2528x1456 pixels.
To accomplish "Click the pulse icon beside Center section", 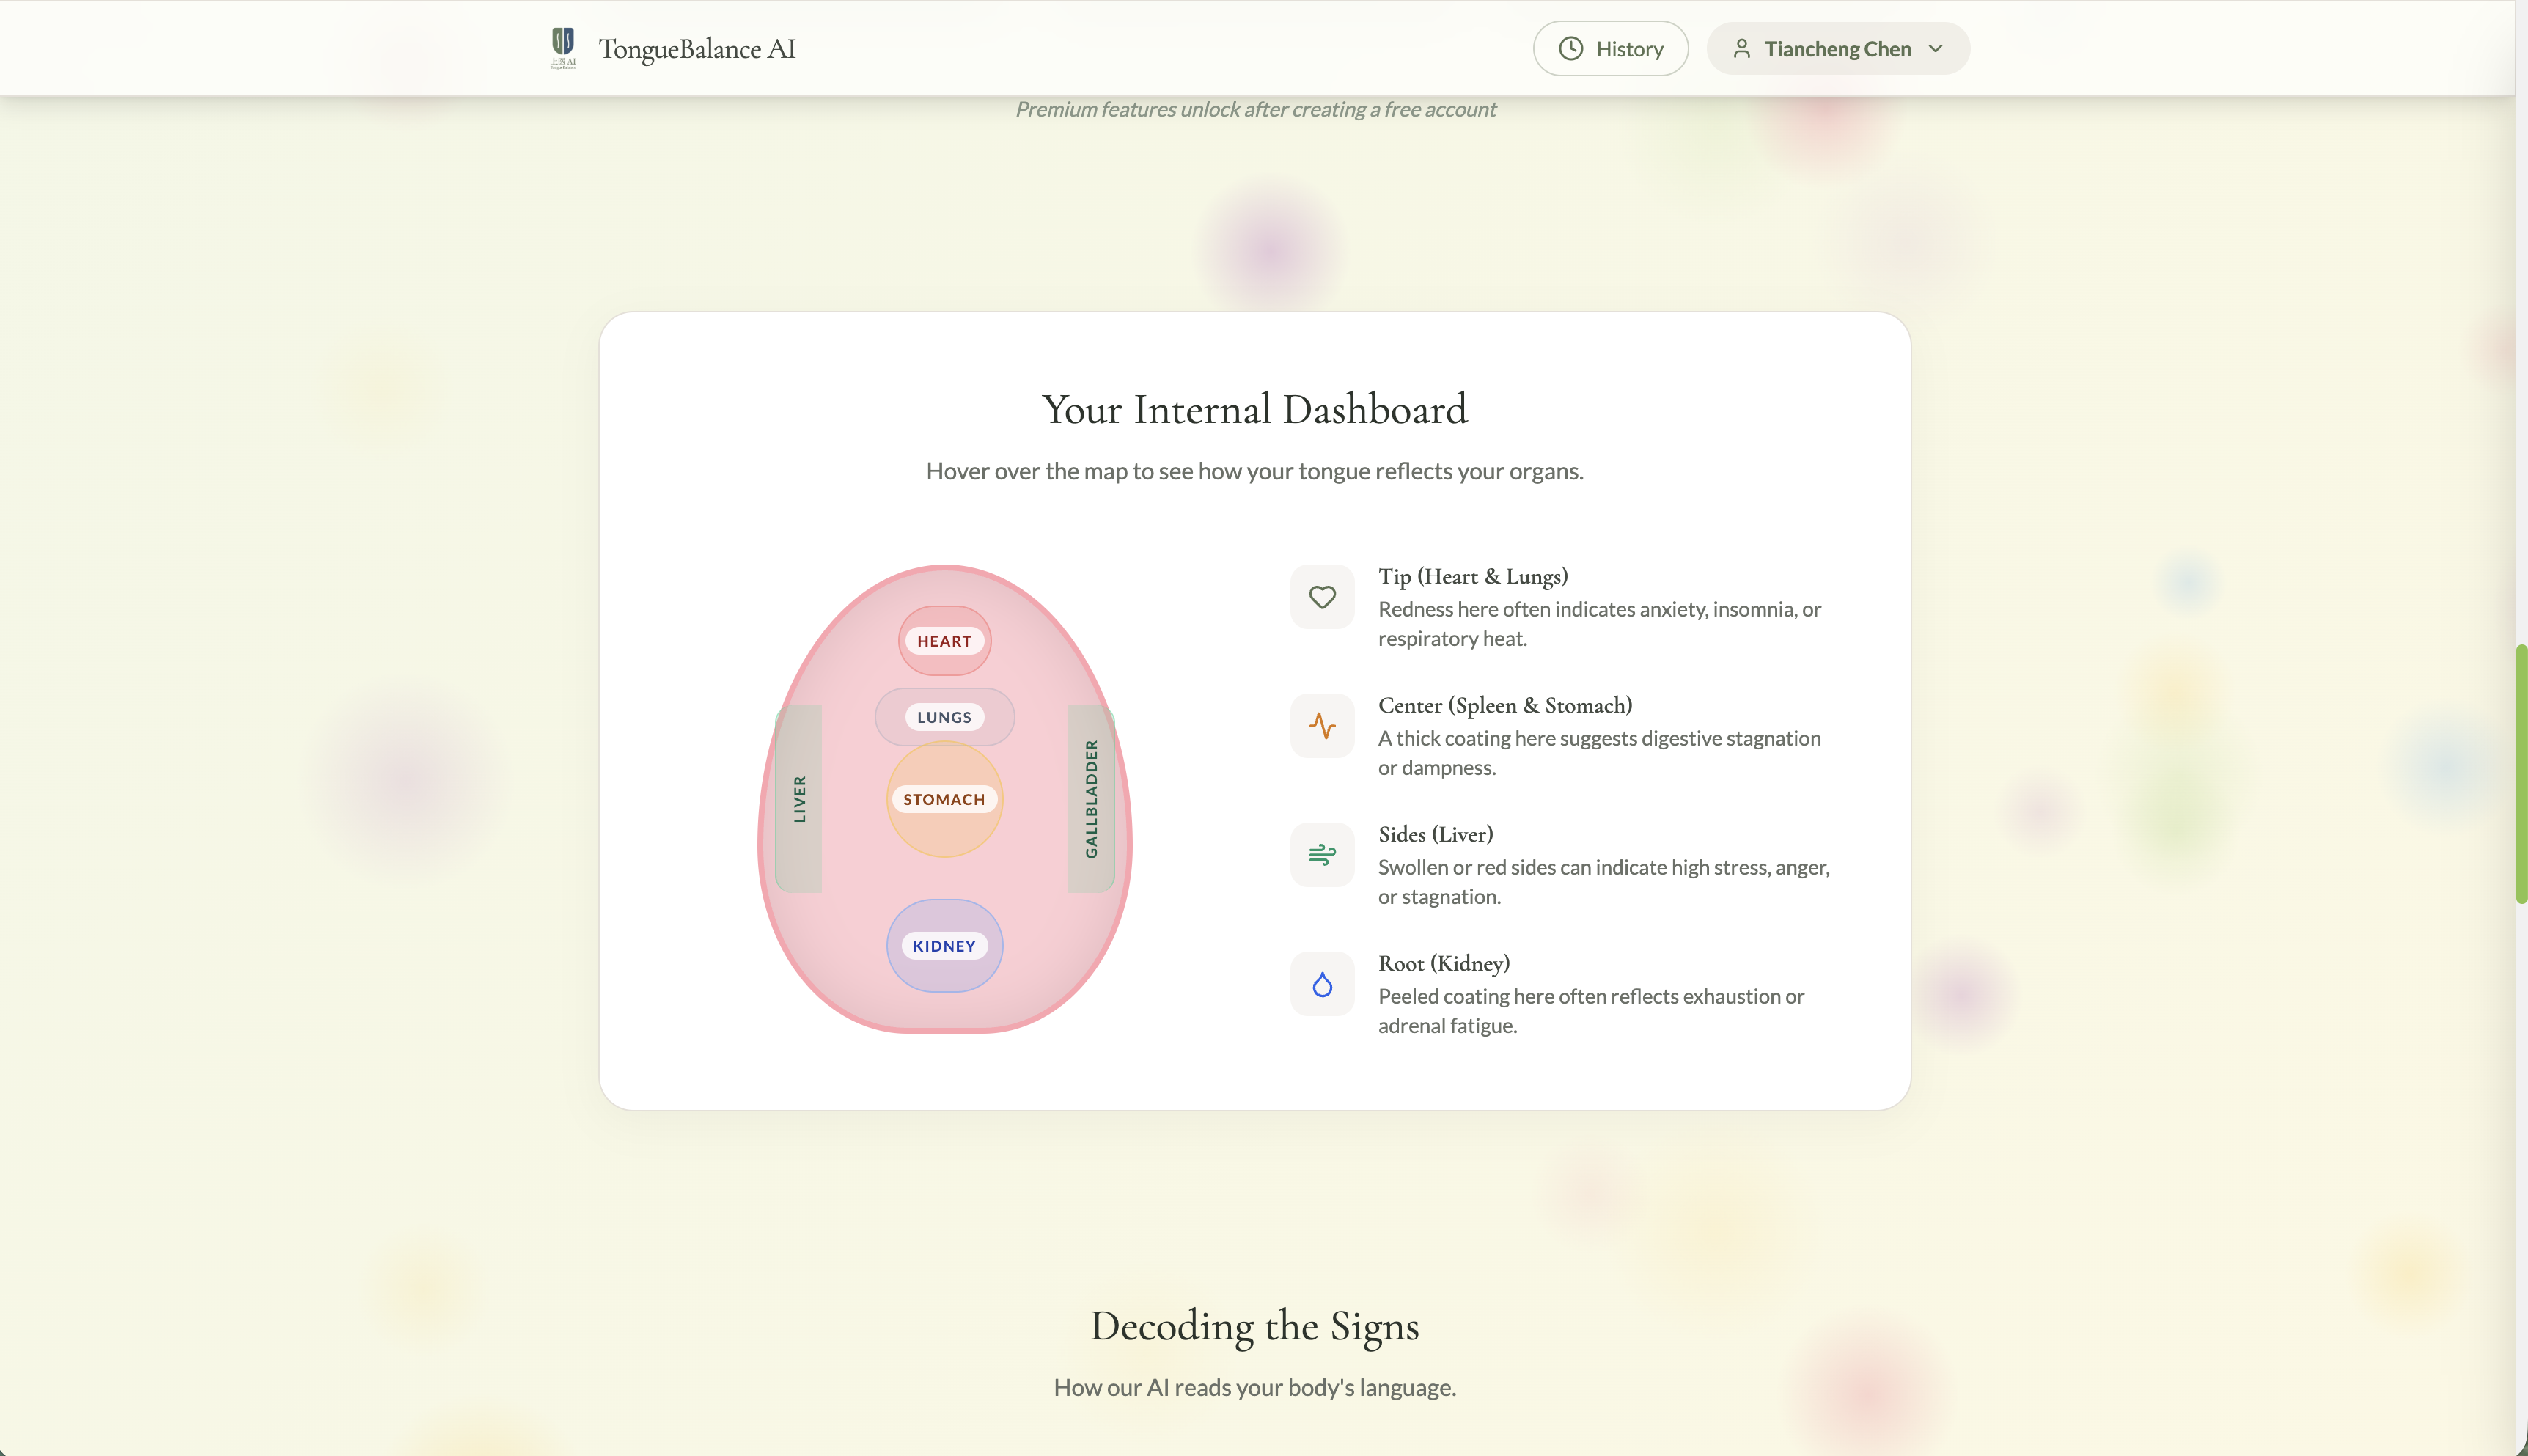I will [x=1322, y=726].
